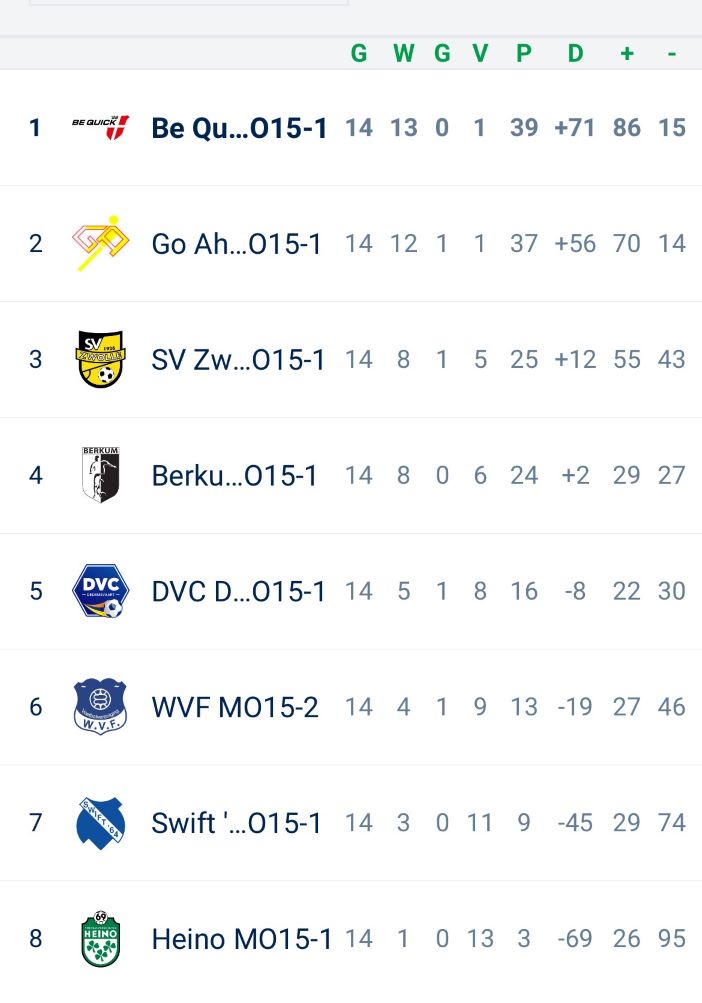
Task: Tap the W.V.F. blue shield logo
Action: click(x=100, y=706)
